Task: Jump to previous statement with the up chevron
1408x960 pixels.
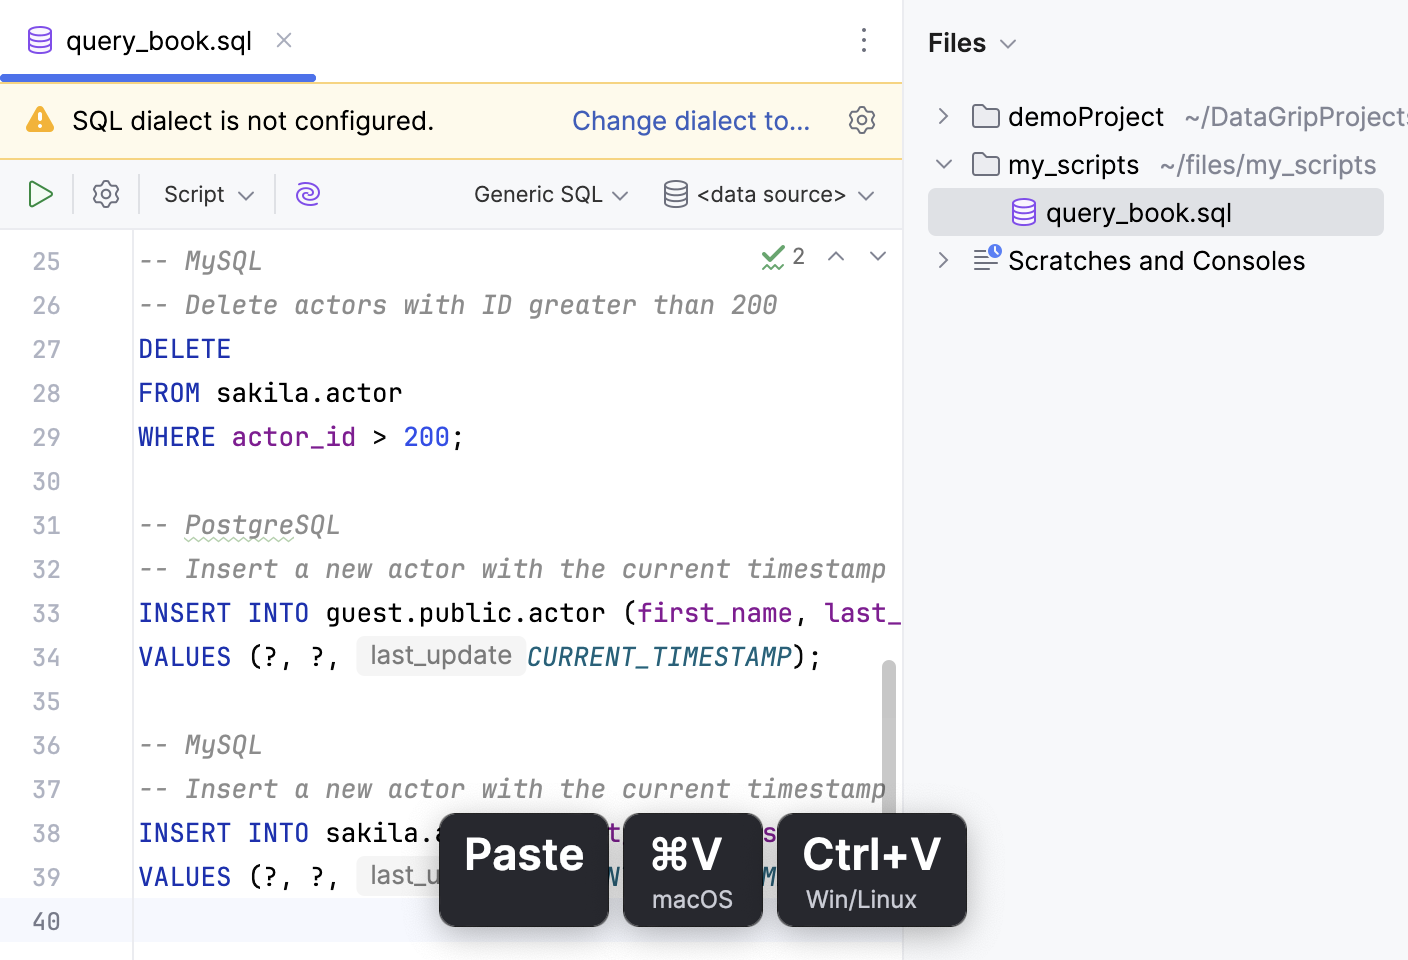Action: point(836,256)
